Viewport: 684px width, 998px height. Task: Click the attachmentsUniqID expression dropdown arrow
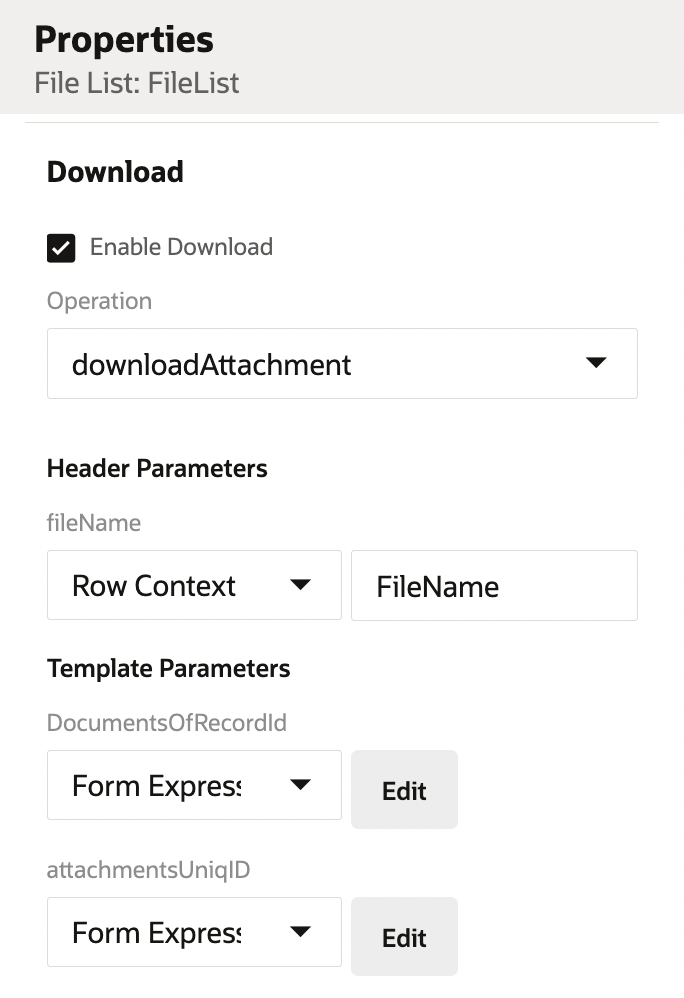tap(300, 932)
